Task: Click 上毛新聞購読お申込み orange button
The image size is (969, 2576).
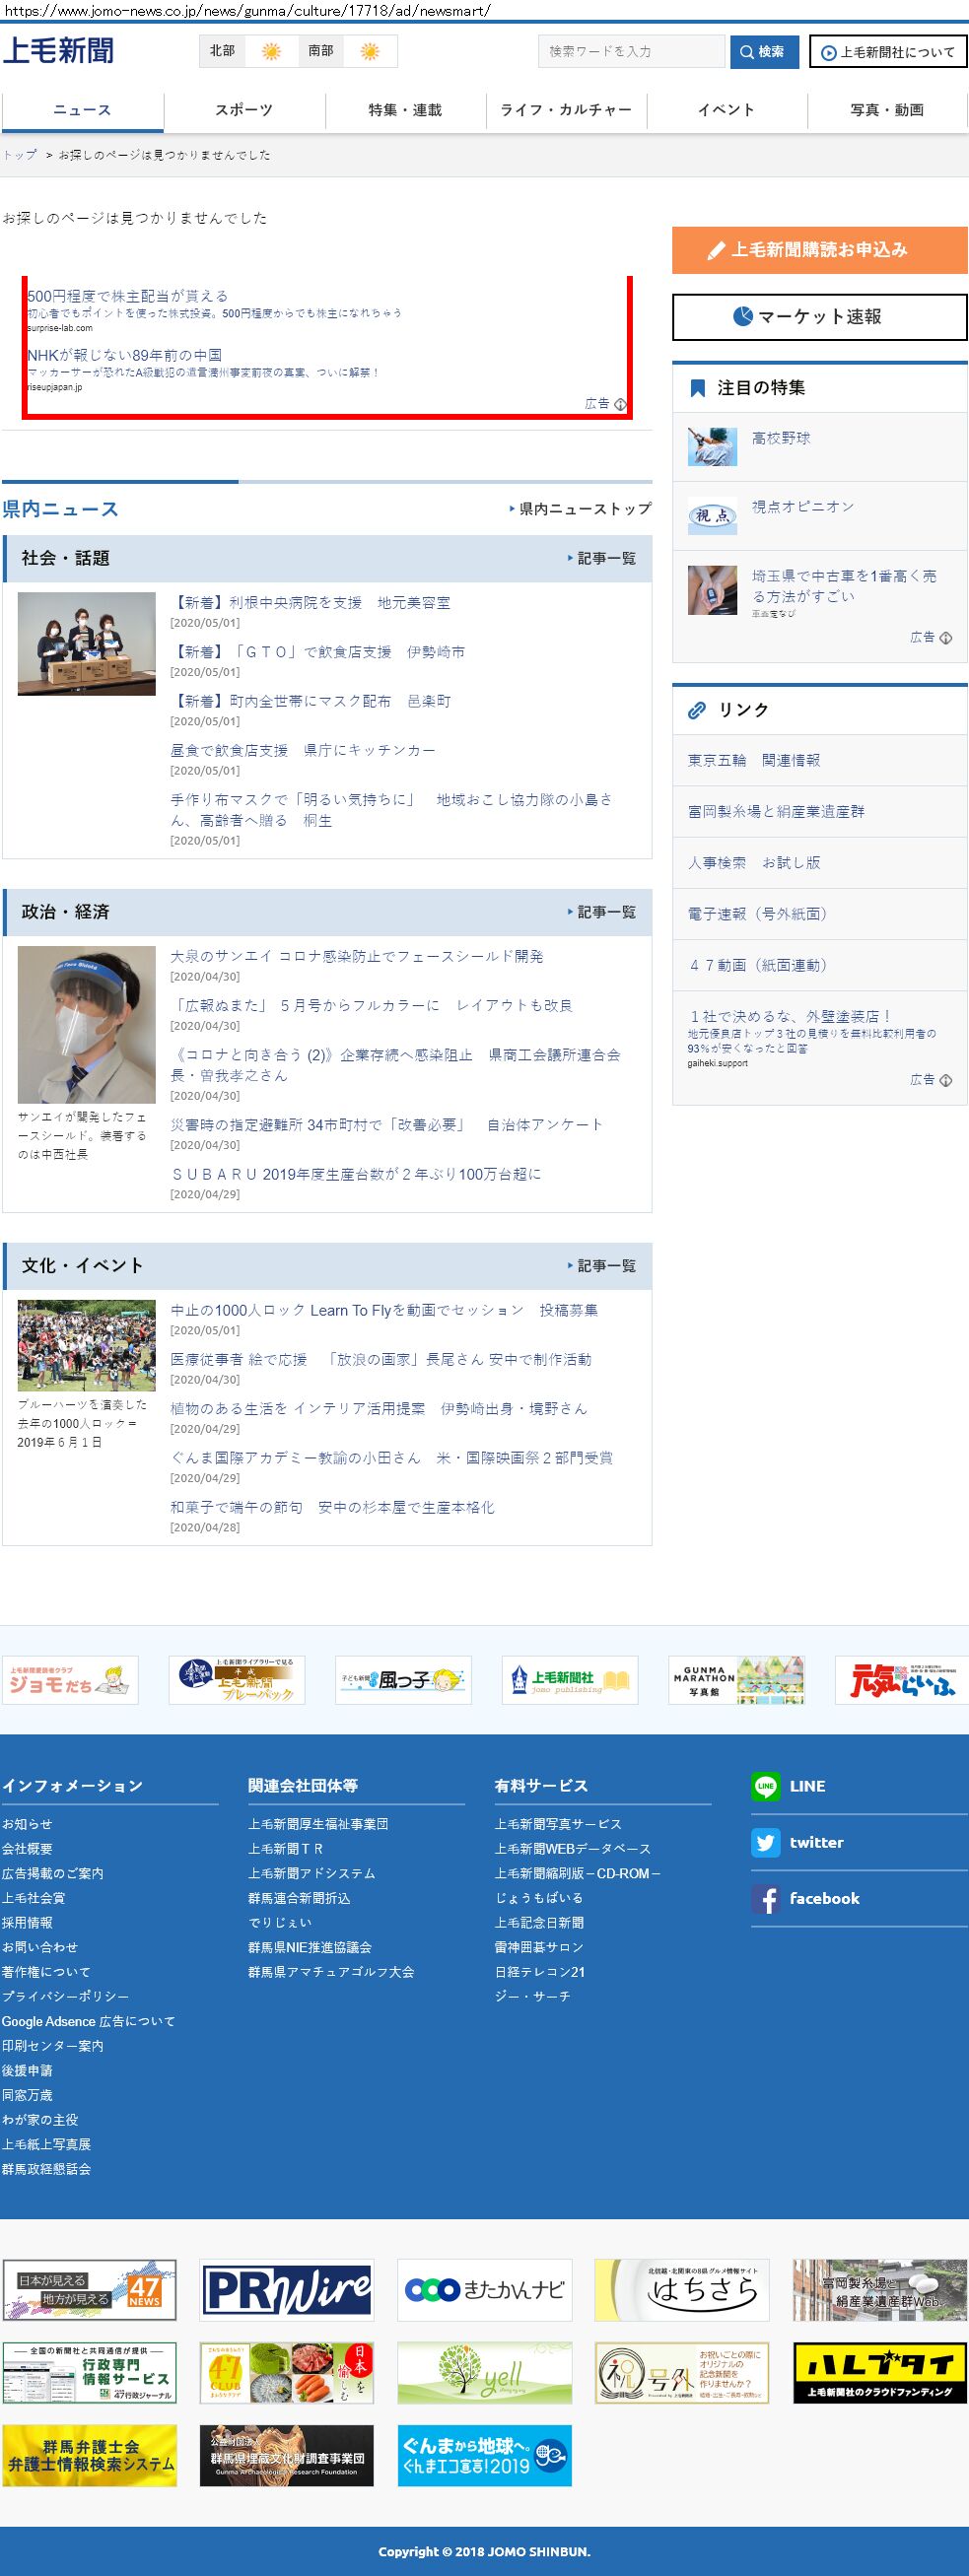Action: [x=819, y=250]
